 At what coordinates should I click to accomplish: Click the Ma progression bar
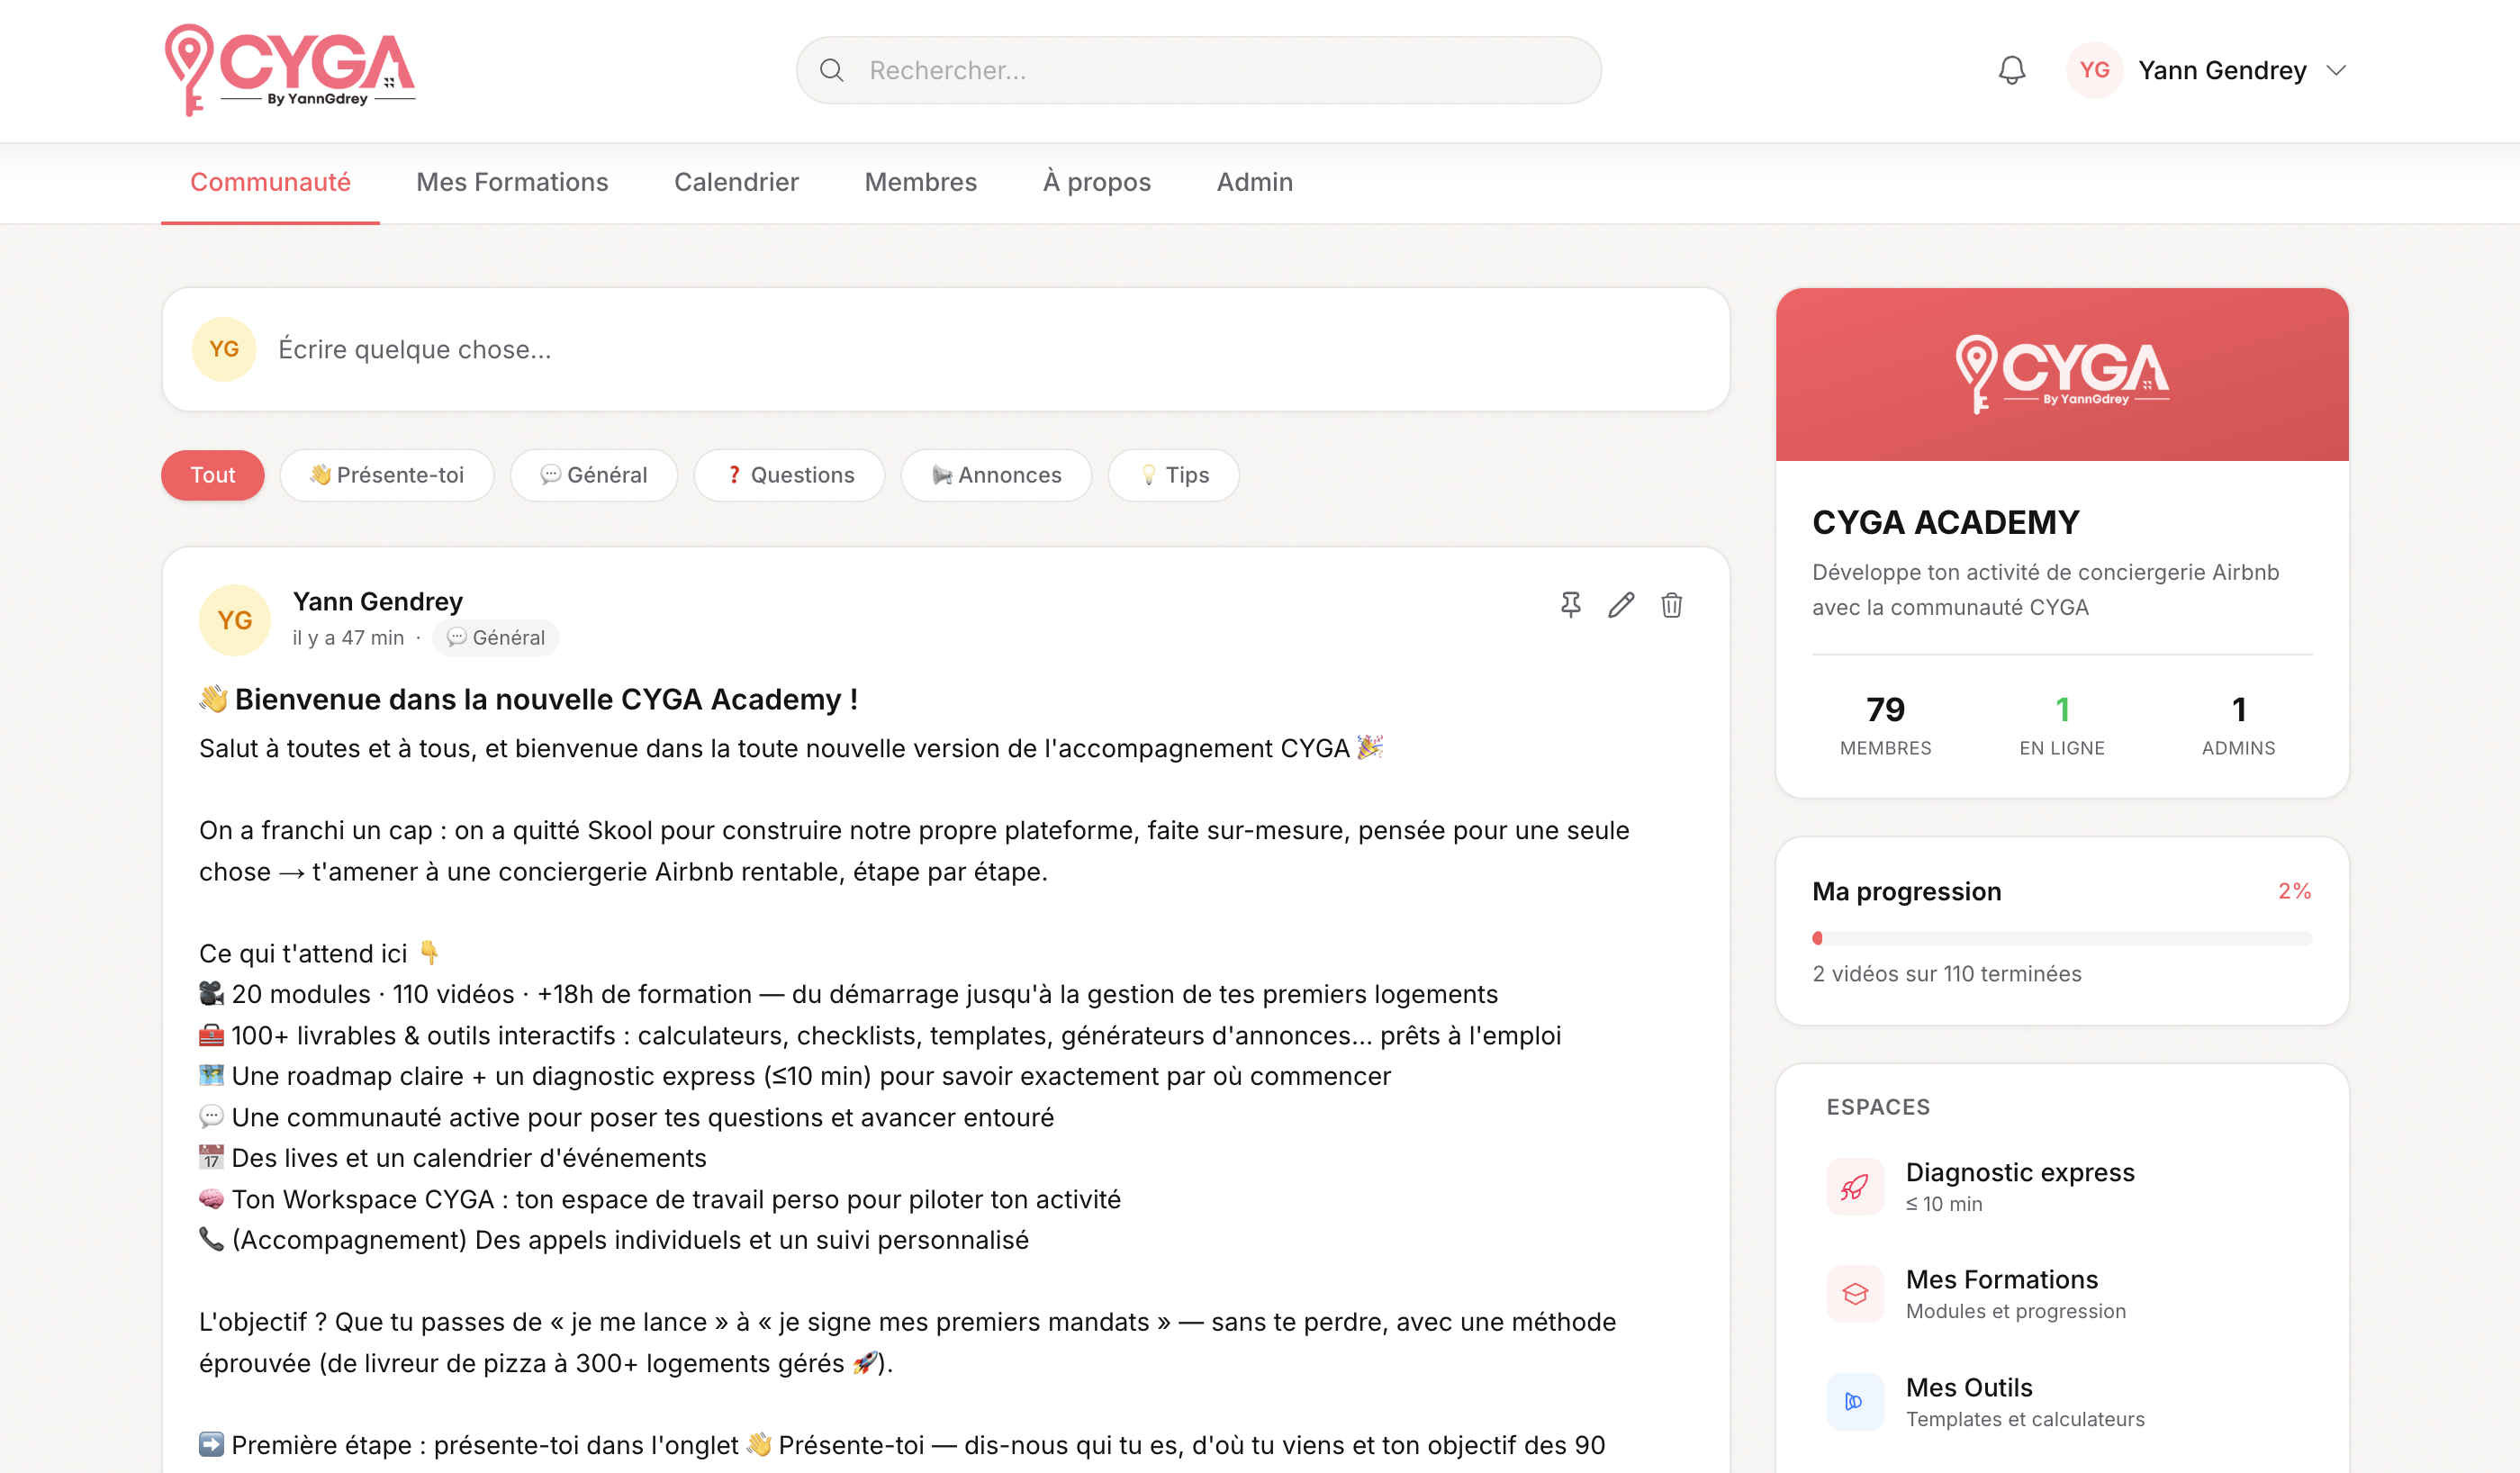(x=2062, y=938)
